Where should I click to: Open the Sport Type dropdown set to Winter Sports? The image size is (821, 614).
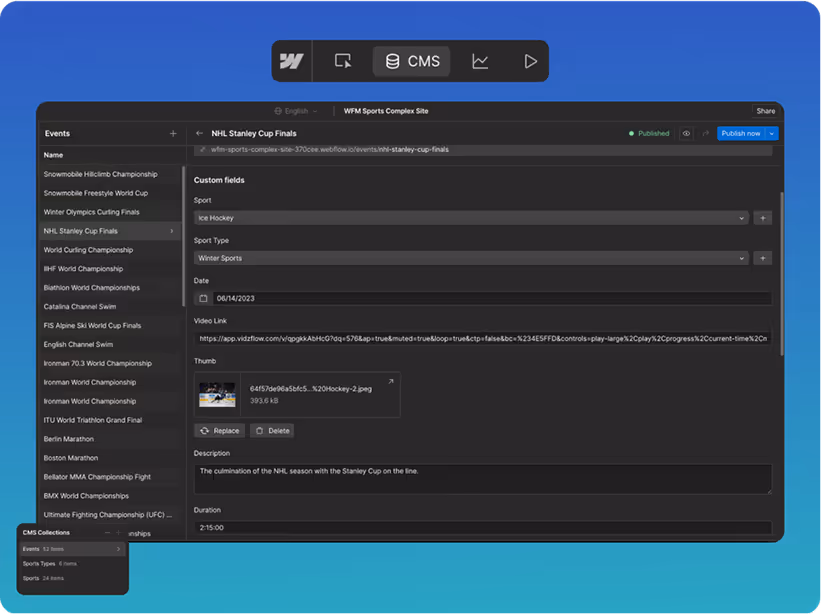point(471,258)
